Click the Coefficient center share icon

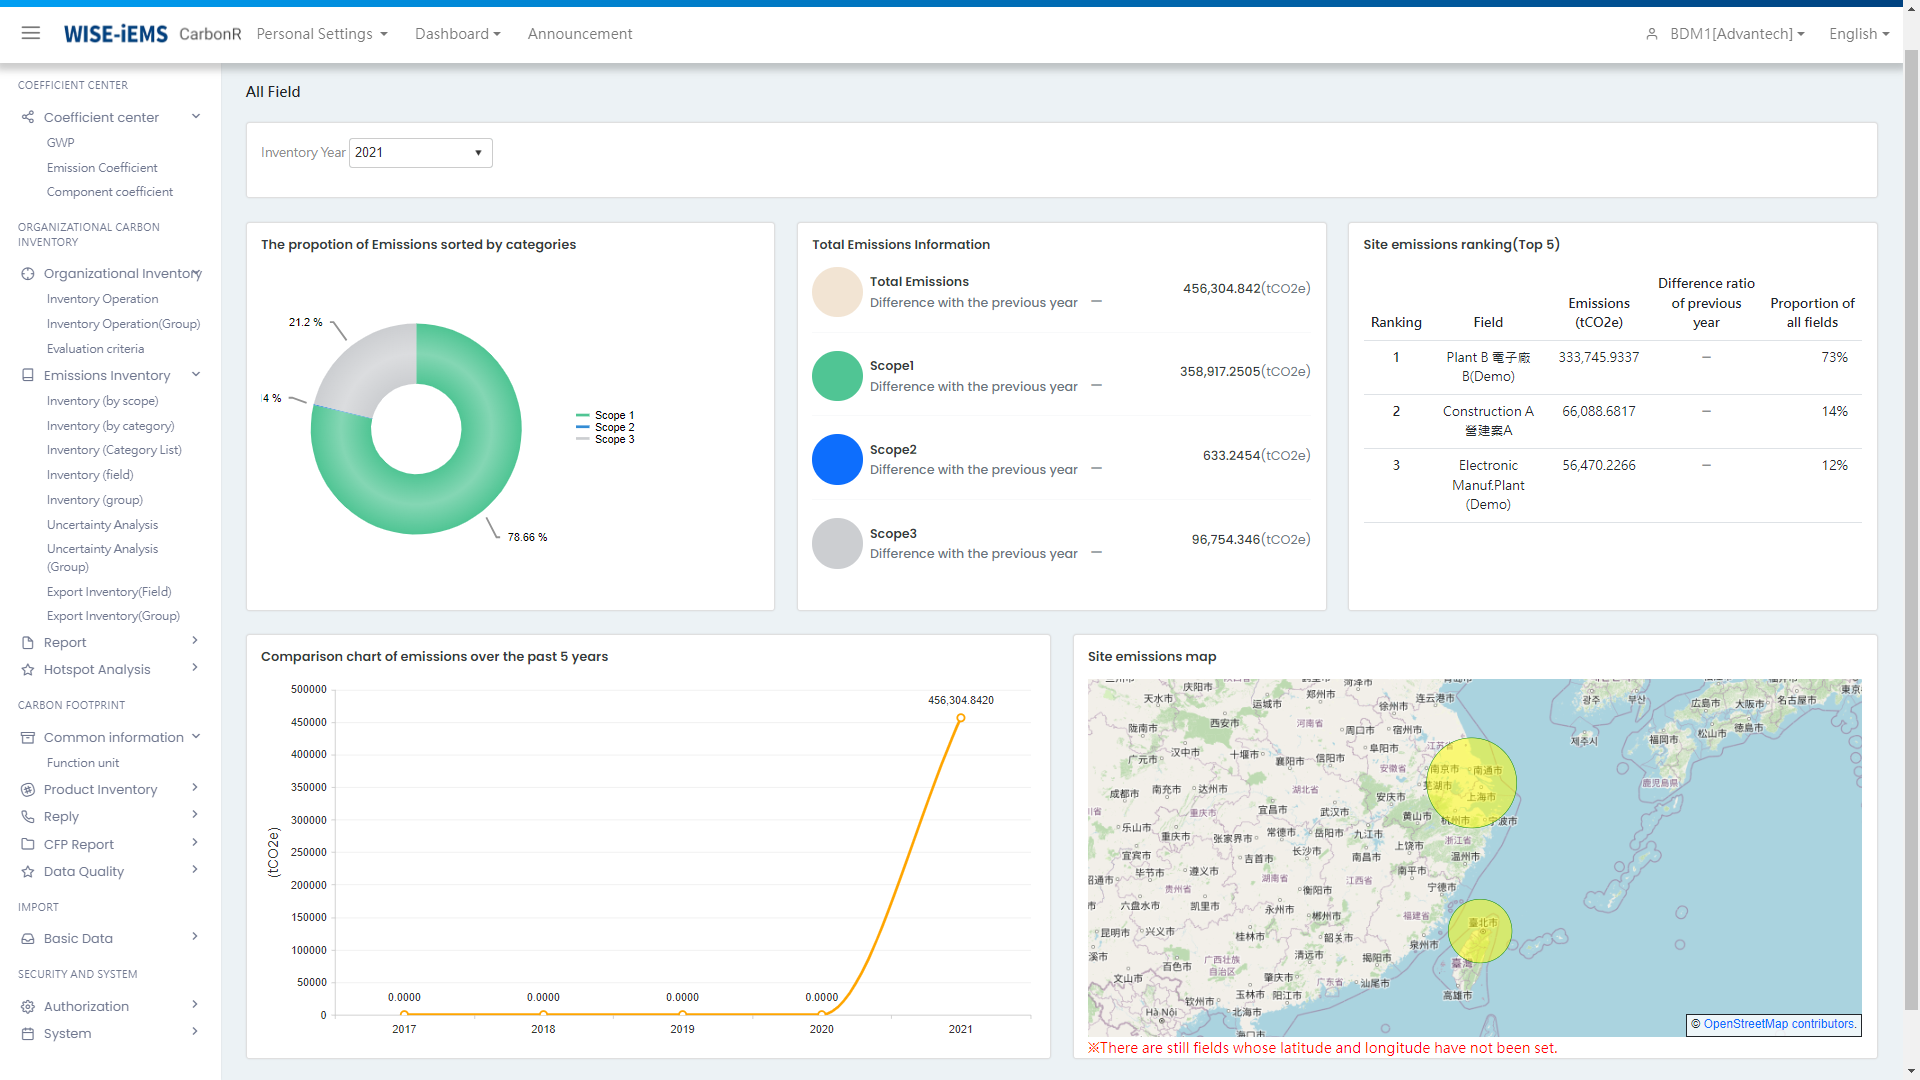point(28,117)
